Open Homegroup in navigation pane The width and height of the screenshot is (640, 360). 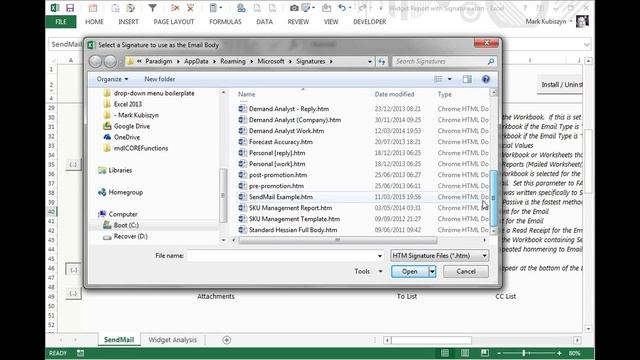click(125, 192)
